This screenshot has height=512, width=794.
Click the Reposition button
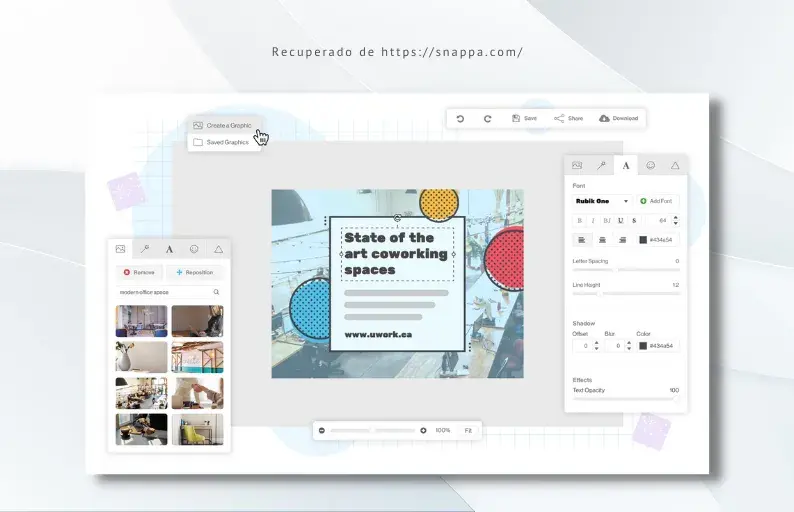[194, 272]
